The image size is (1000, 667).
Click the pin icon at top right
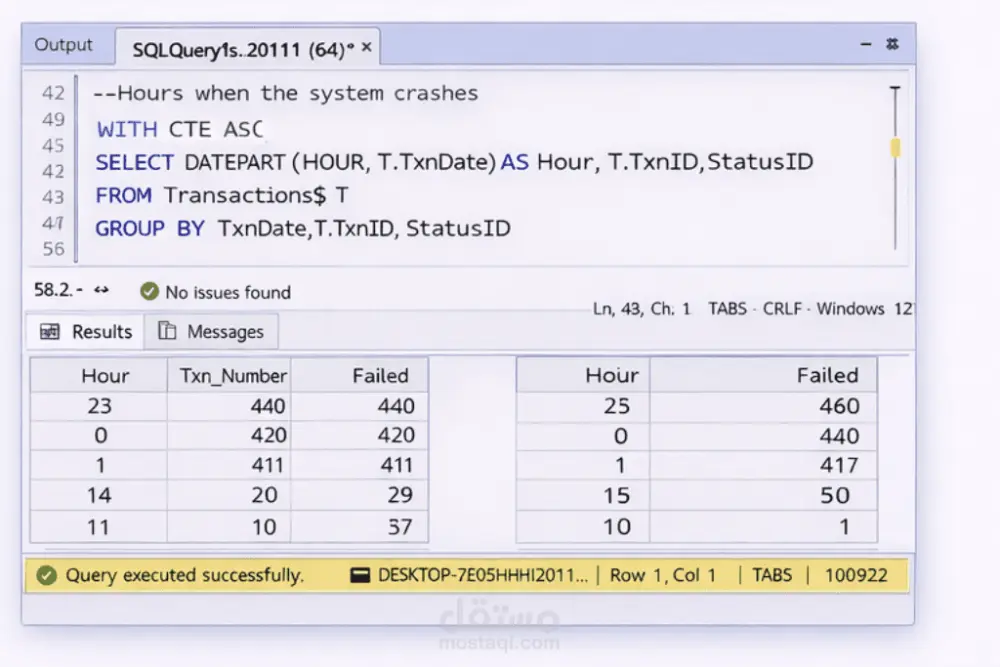click(x=892, y=43)
